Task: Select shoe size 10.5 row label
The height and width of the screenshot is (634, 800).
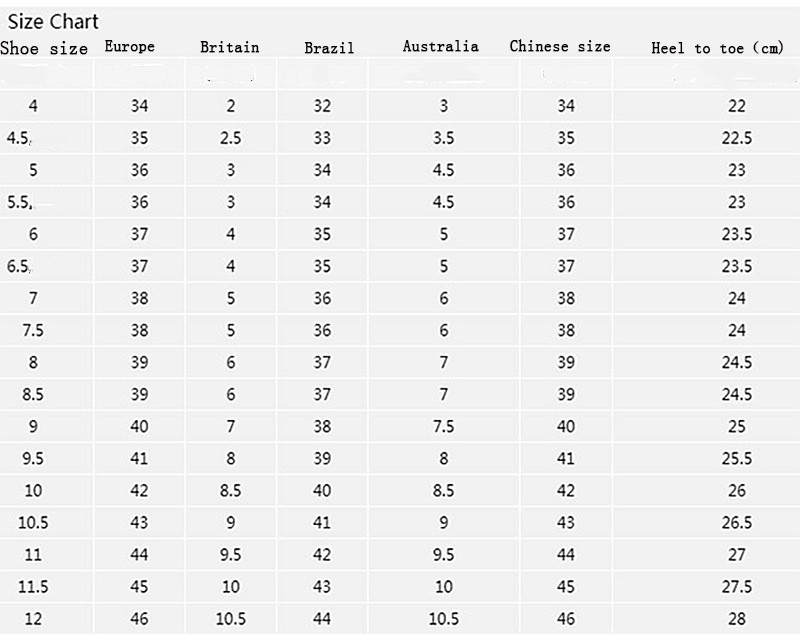Action: [33, 523]
